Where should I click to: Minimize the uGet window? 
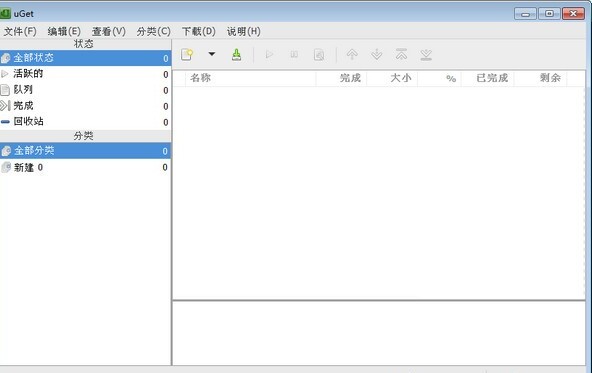(x=525, y=14)
